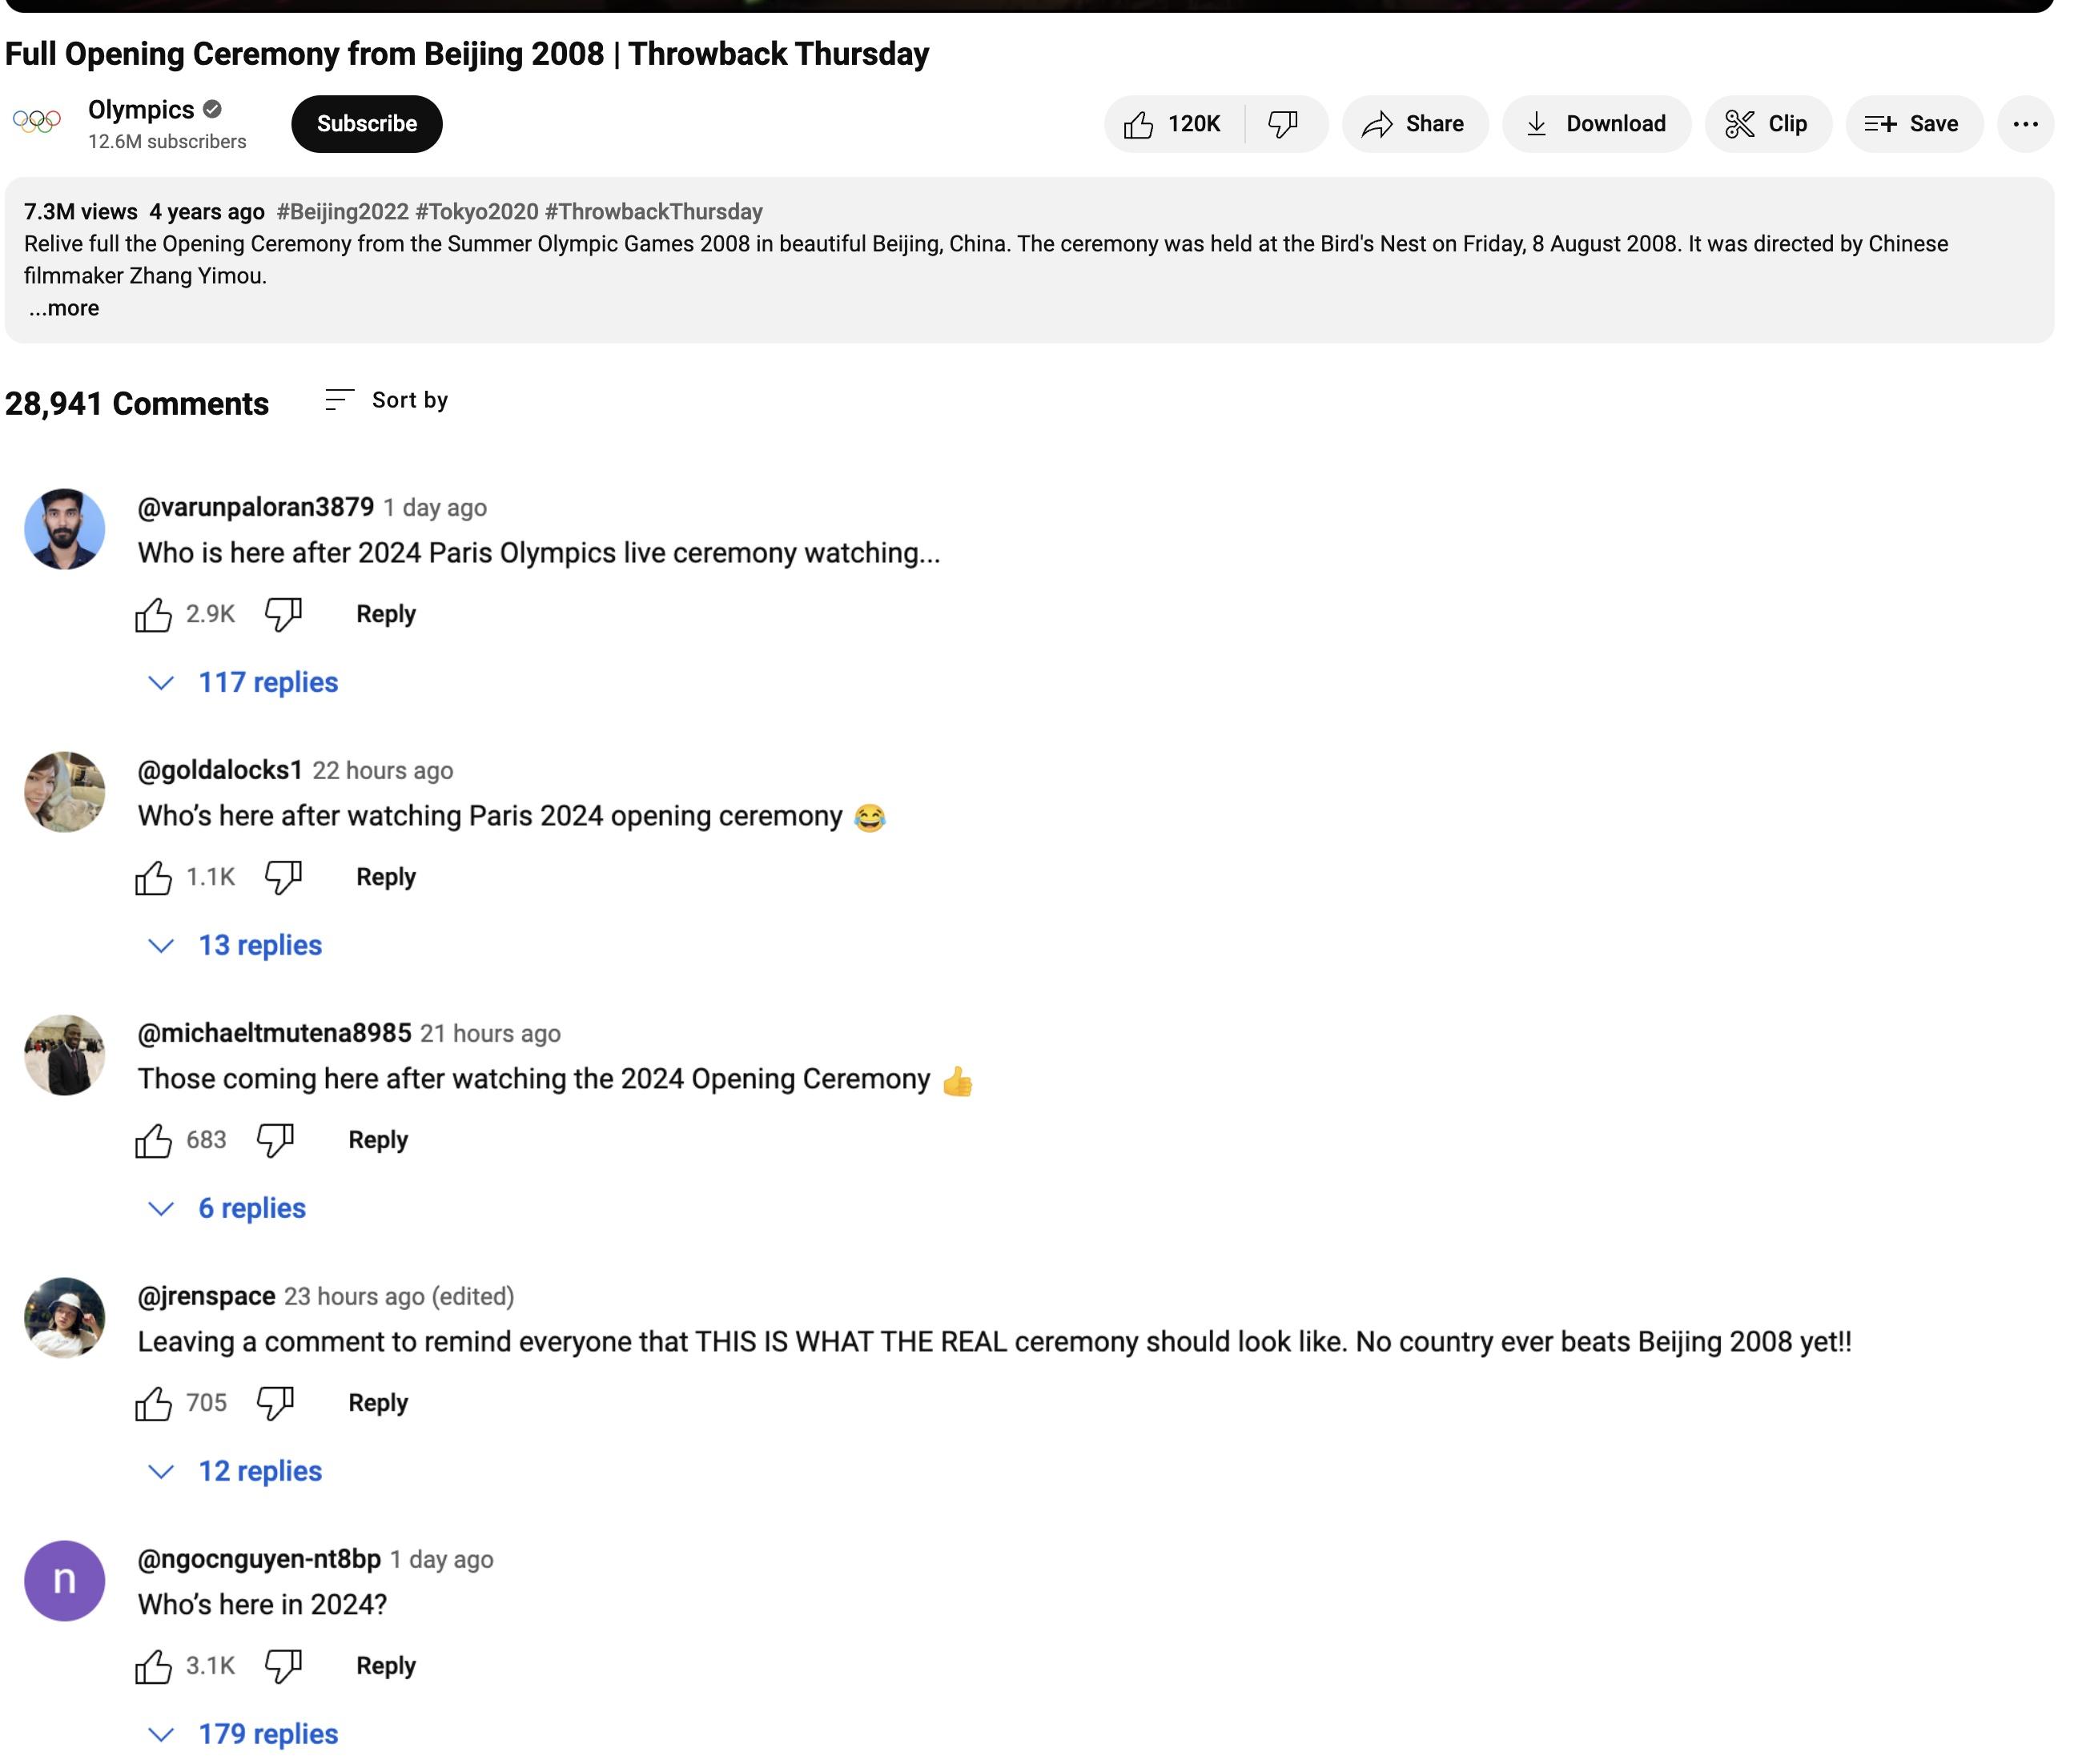The image size is (2082, 1764).
Task: Open the '1 day ago' timestamp on @varunpaloran3879 comment
Action: coord(435,508)
